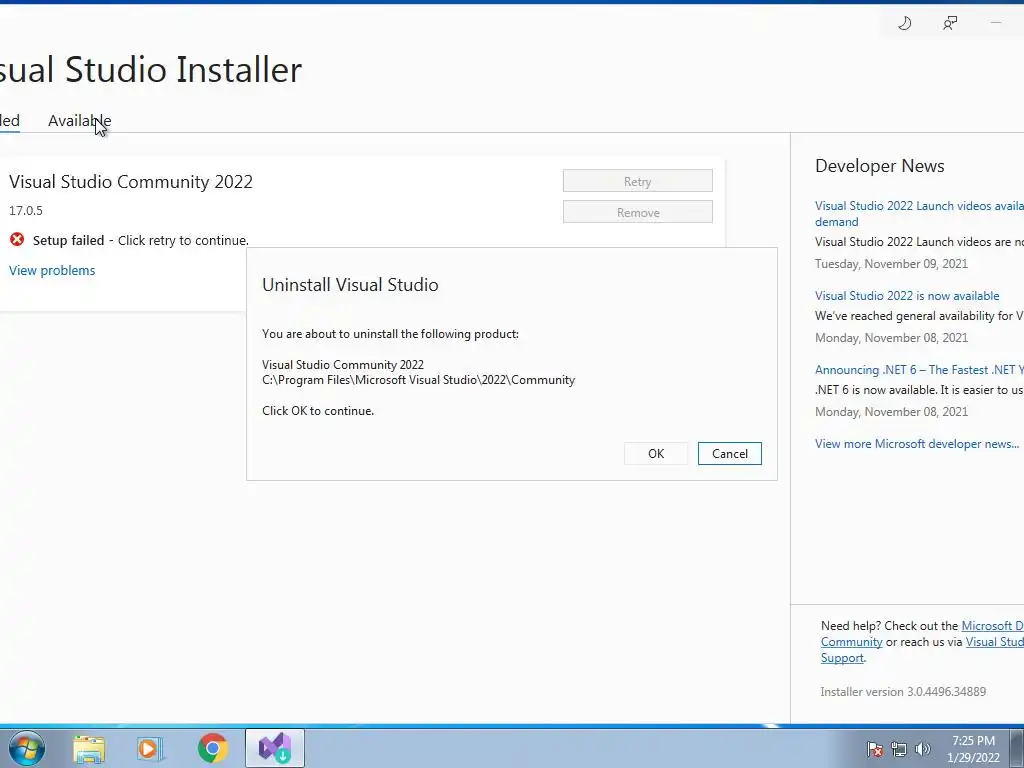Open the Microsoft Developer Community link
Viewport: 1024px width, 768px height.
coord(922,633)
